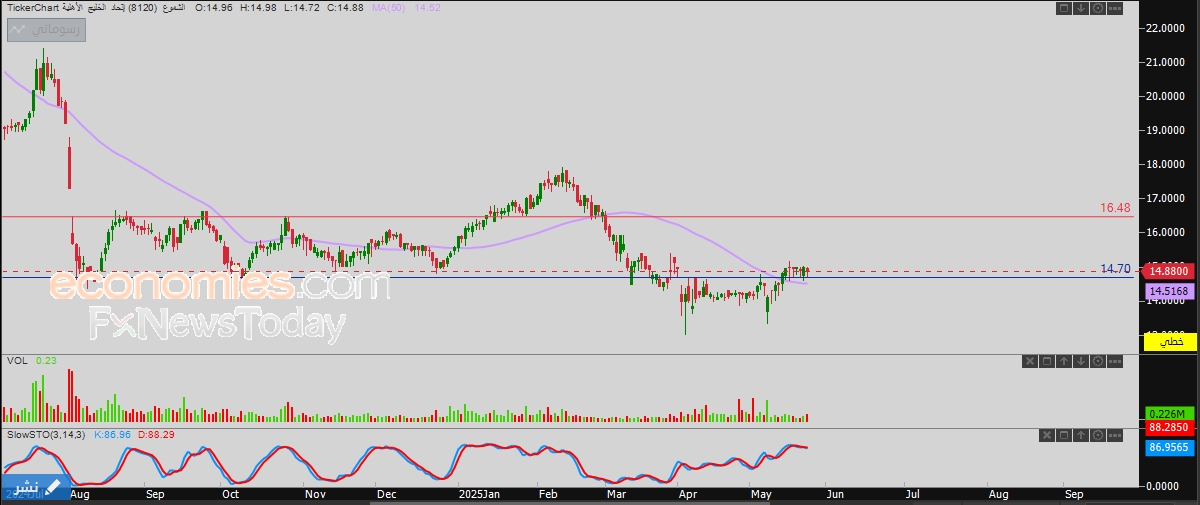
Task: Click the 2025Jan date axis label
Action: (x=477, y=494)
